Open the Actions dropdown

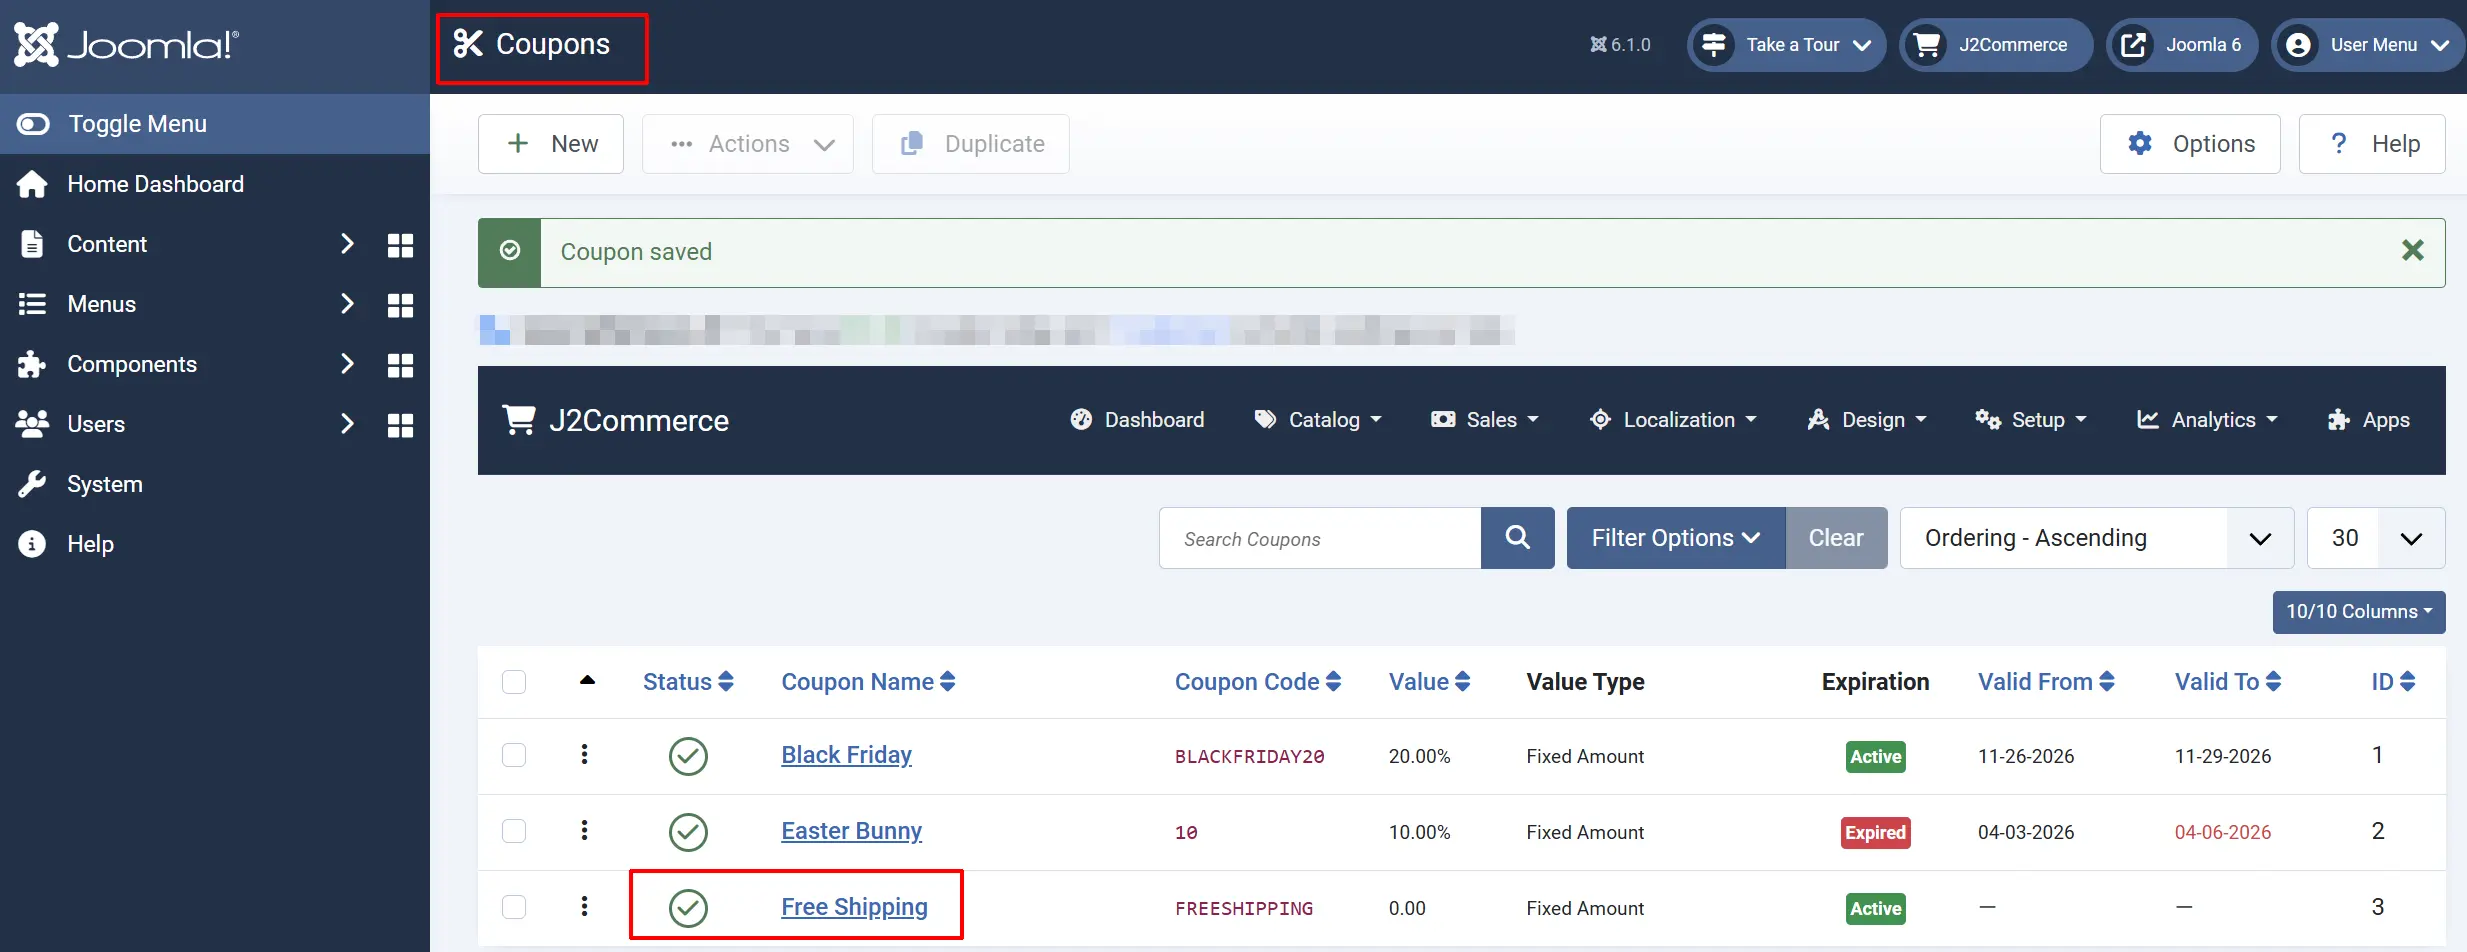pyautogui.click(x=748, y=144)
